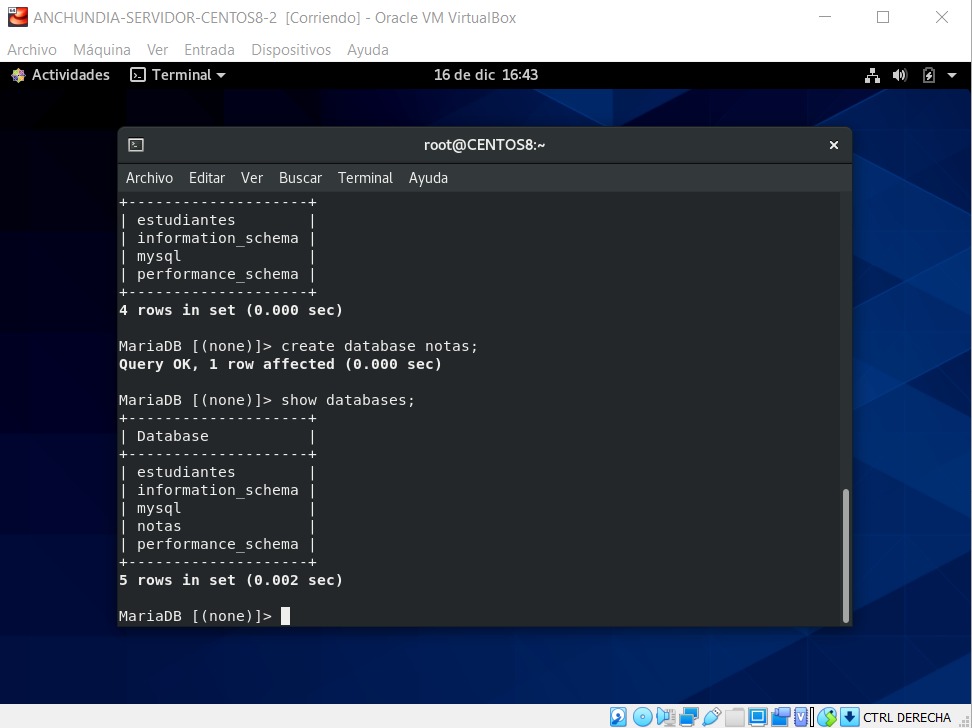Viewport: 972px width, 728px height.
Task: Open the network adapters icon in status bar
Action: pos(687,715)
